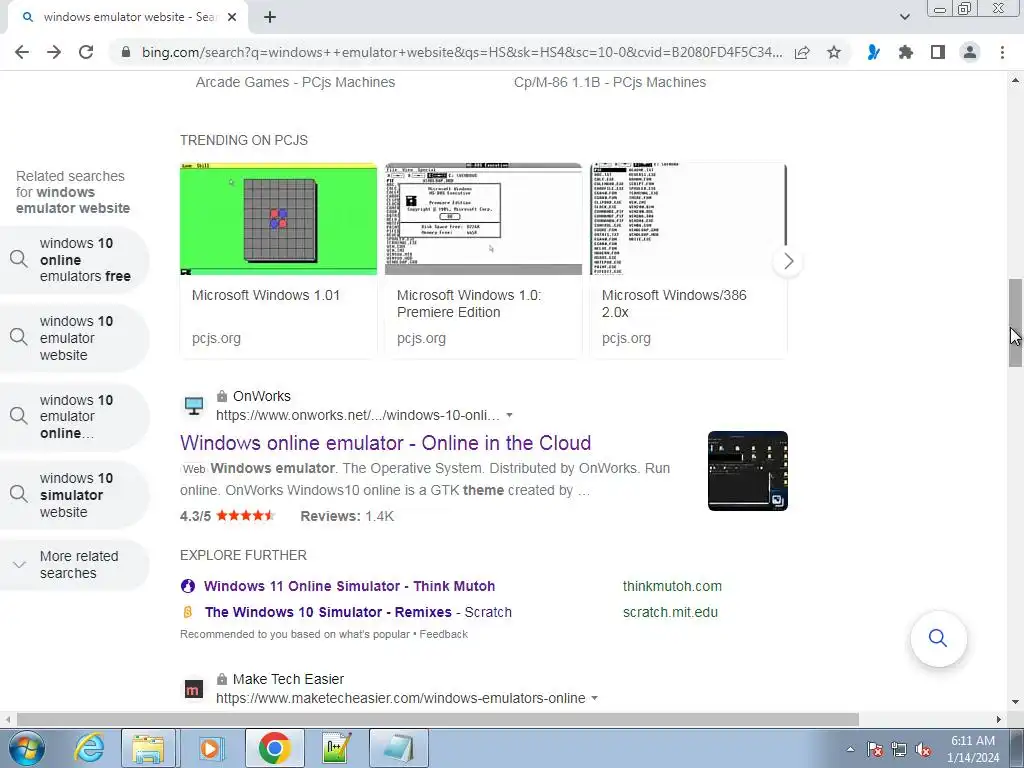The width and height of the screenshot is (1024, 768).
Task: Click the vertical scrollbar thumb
Action: 1015,323
